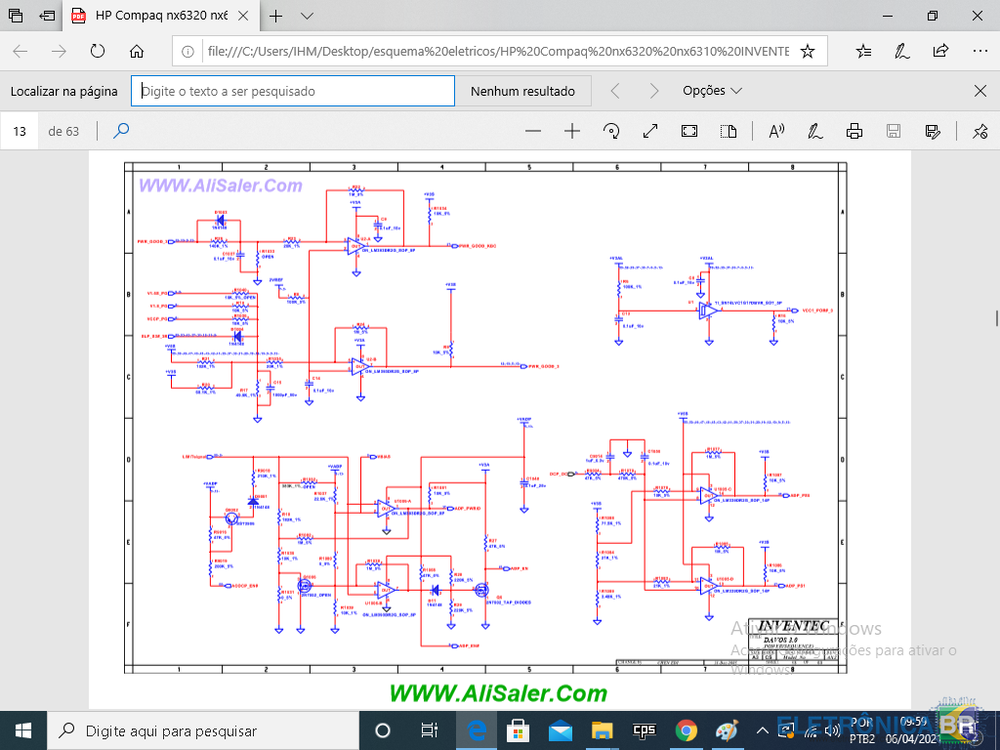Click the find on page text field
Screen dimensions: 1000x750
(x=295, y=91)
